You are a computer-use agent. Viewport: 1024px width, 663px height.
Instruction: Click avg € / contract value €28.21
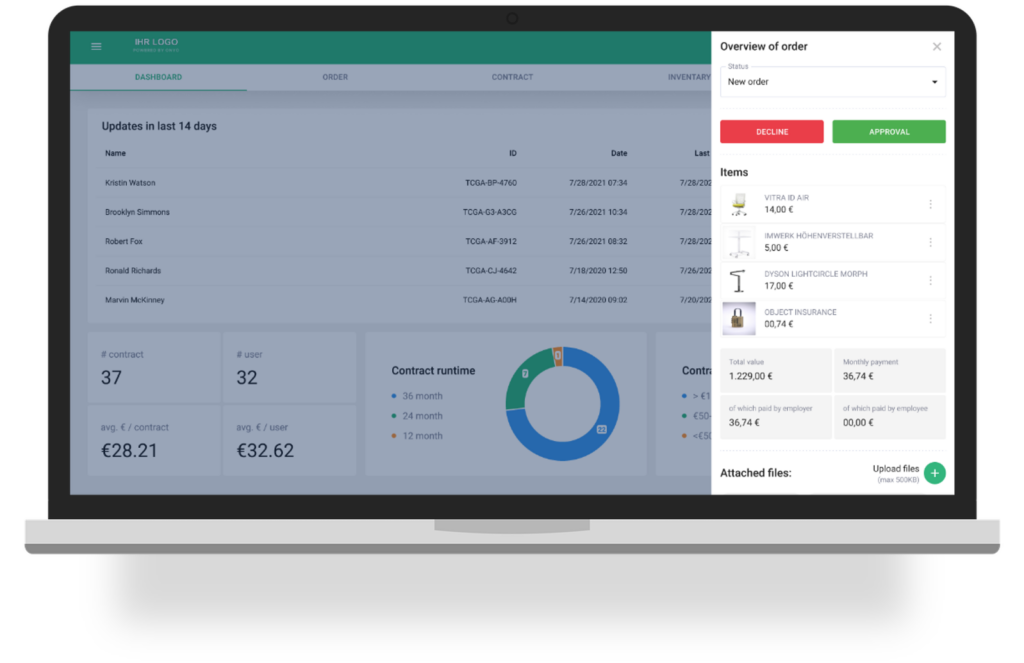pos(129,450)
